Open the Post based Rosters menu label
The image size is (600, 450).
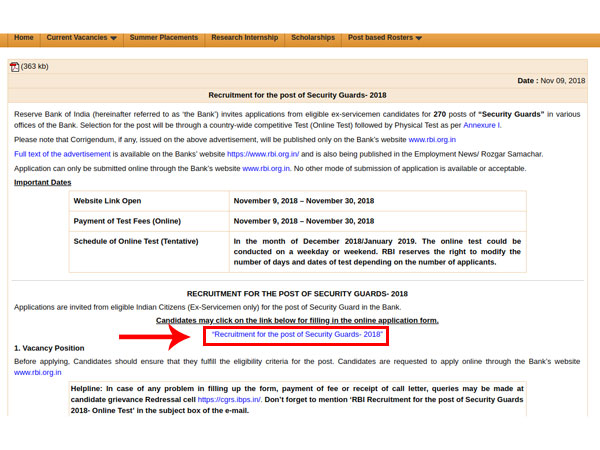(380, 38)
